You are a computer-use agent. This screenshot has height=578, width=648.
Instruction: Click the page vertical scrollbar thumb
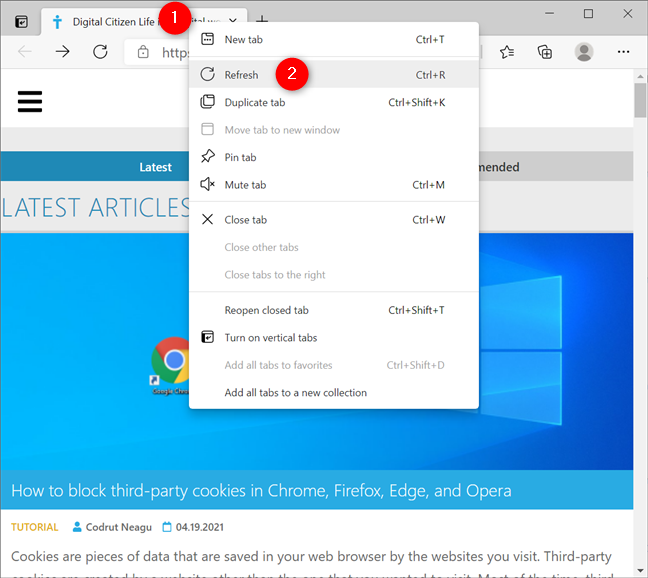(640, 100)
